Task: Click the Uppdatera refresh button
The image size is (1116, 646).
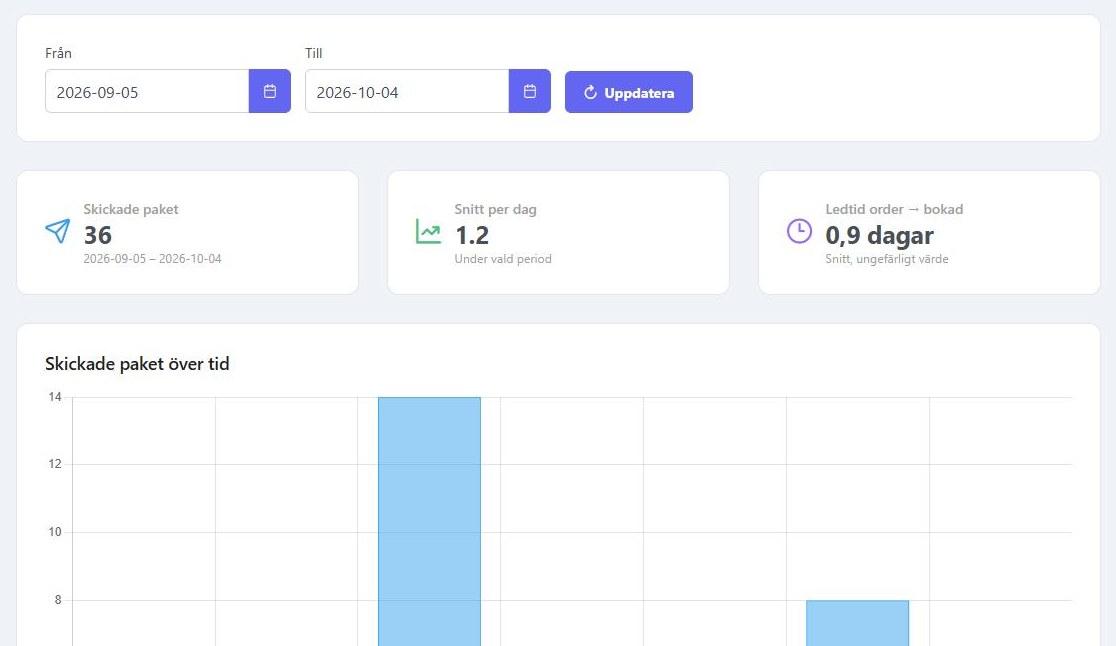Action: [x=628, y=92]
